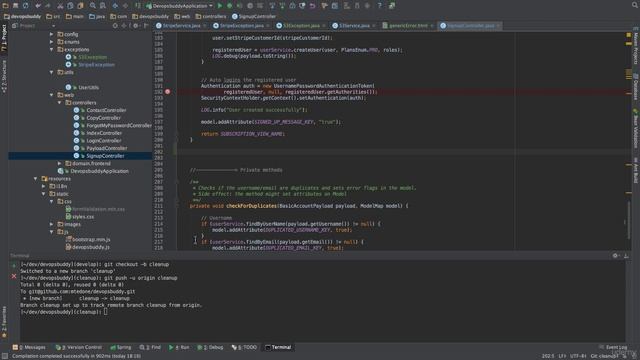Click the Paste toolbar icon

click(x=80, y=6)
